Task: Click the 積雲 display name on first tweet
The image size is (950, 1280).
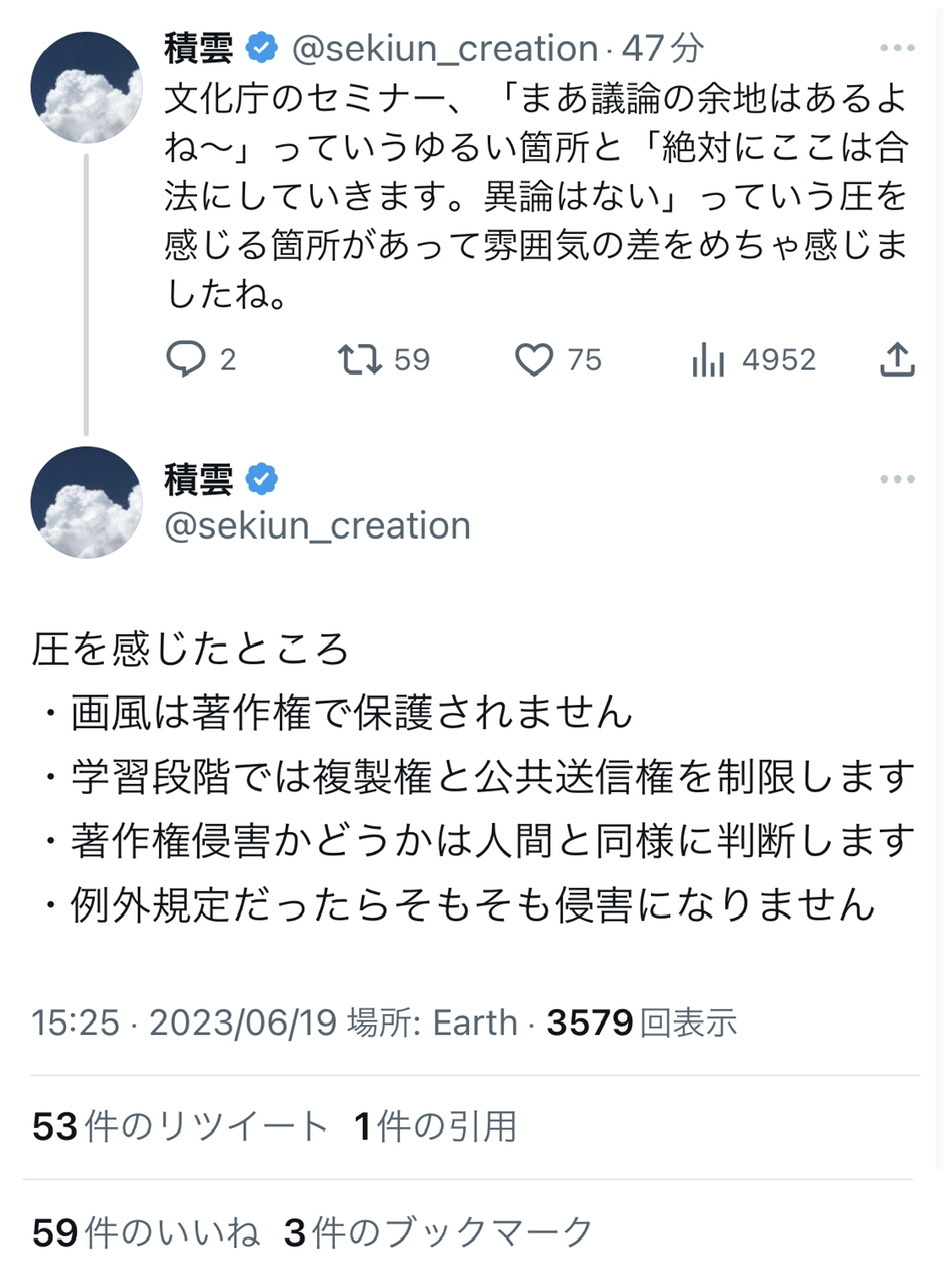Action: [x=199, y=47]
